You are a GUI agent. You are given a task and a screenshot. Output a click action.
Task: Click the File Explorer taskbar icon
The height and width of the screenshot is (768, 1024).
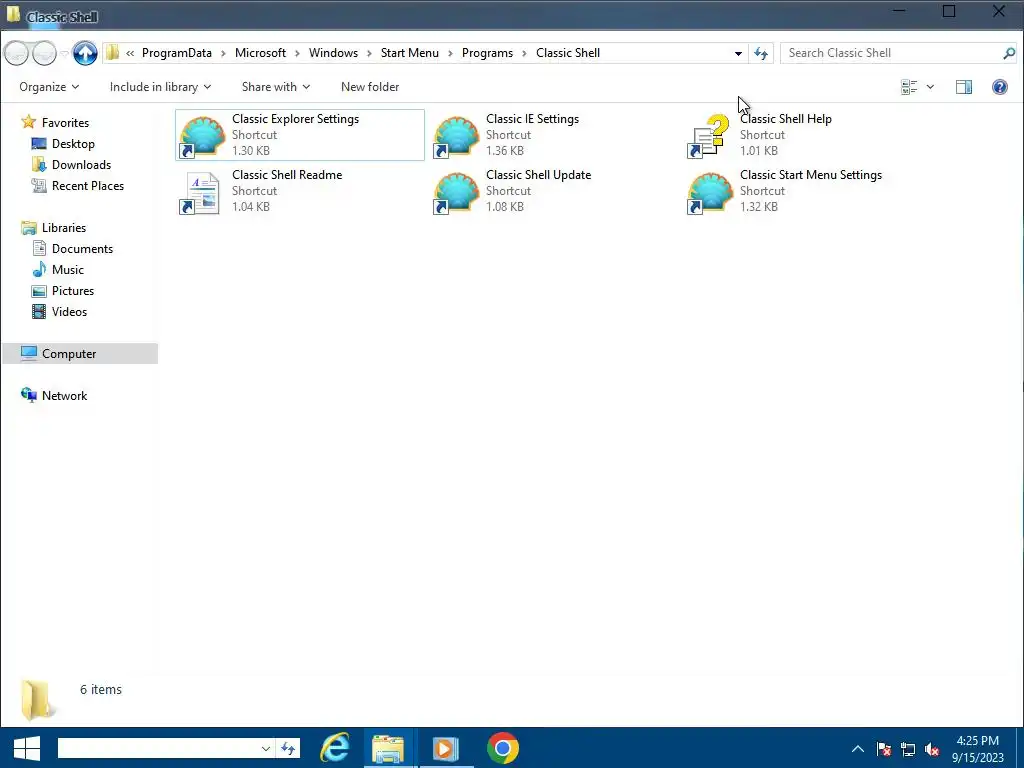point(388,748)
